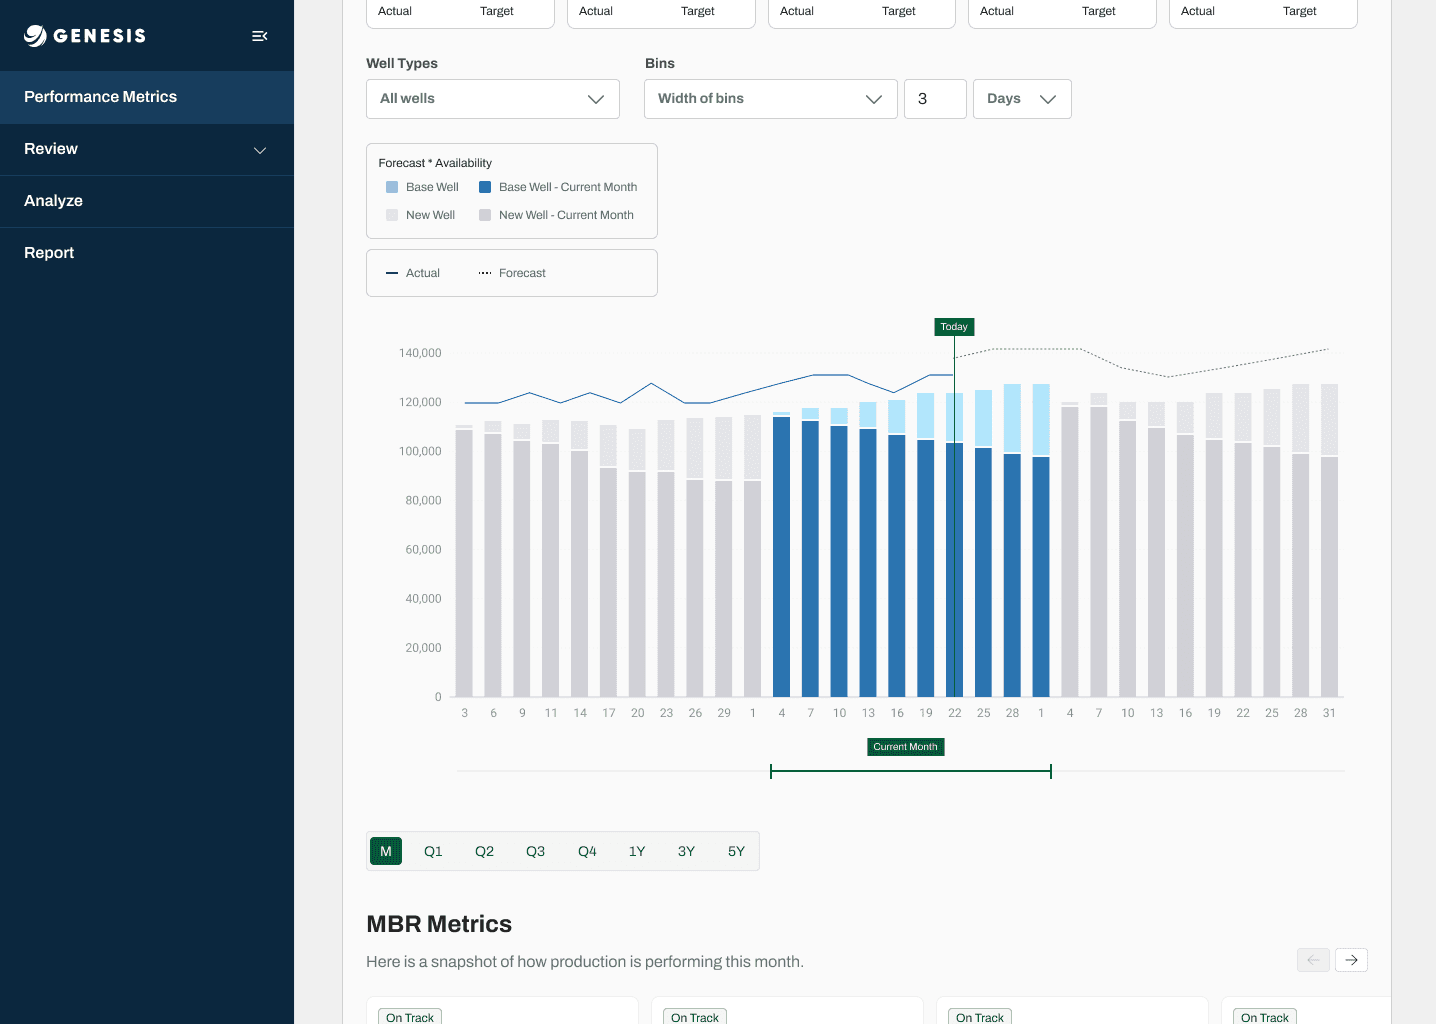Click the 140,000 axis label
This screenshot has height=1024, width=1436.
pyautogui.click(x=420, y=353)
